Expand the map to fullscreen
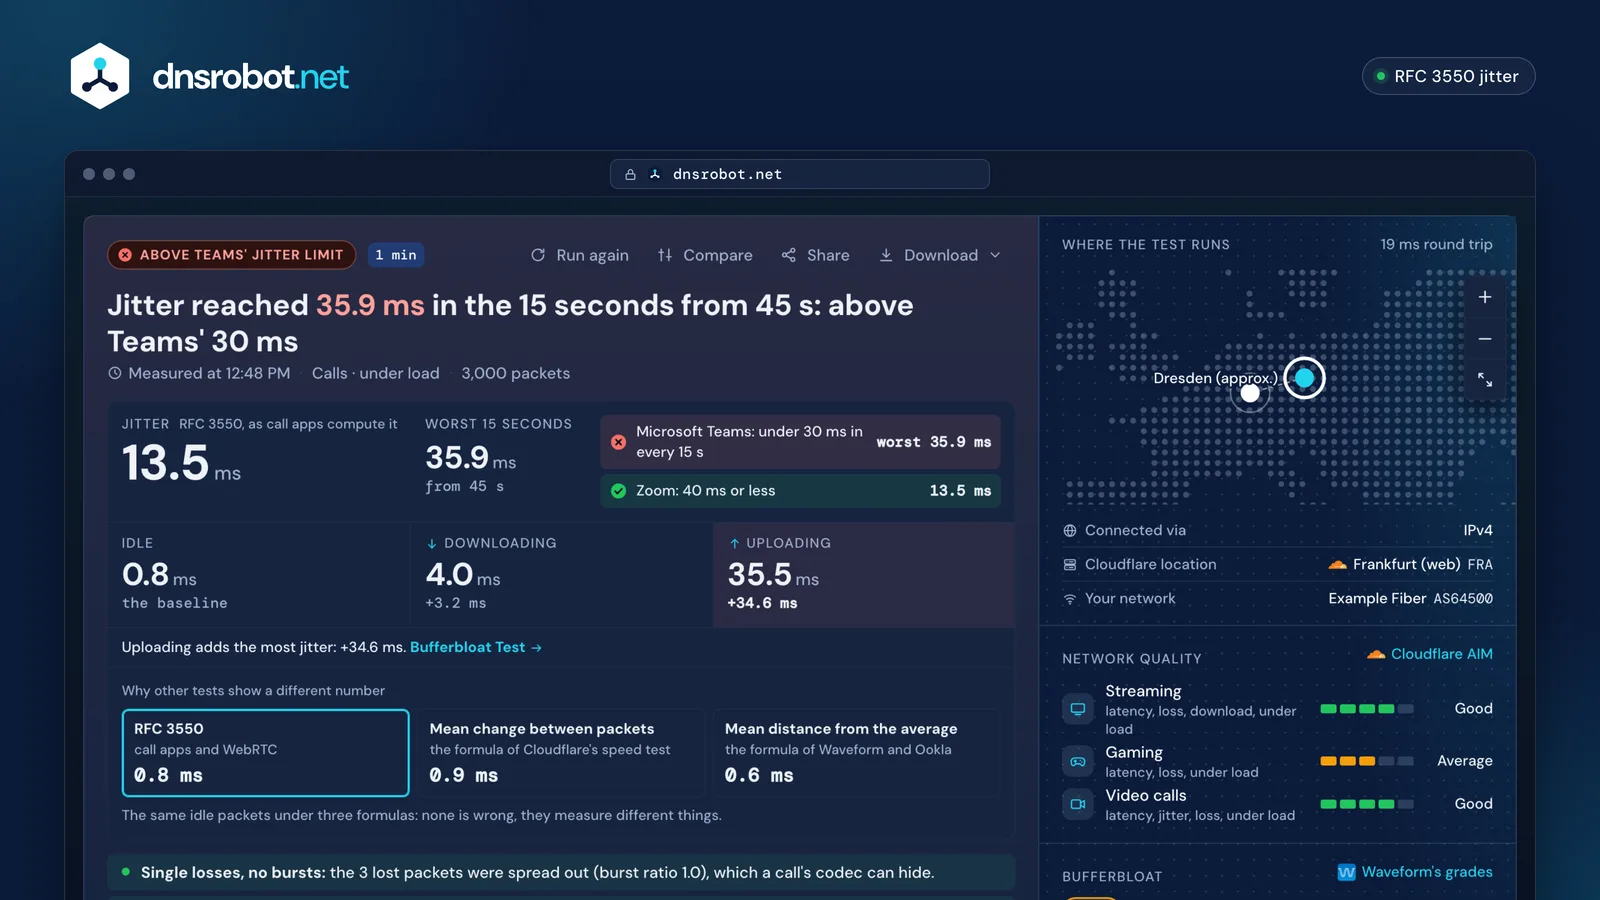The image size is (1600, 900). pos(1485,380)
